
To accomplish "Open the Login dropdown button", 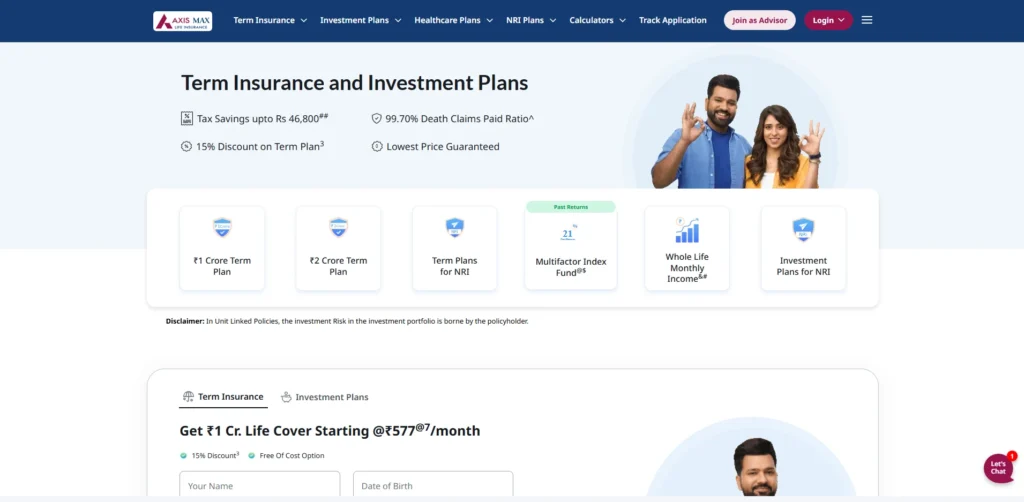I will pos(828,20).
